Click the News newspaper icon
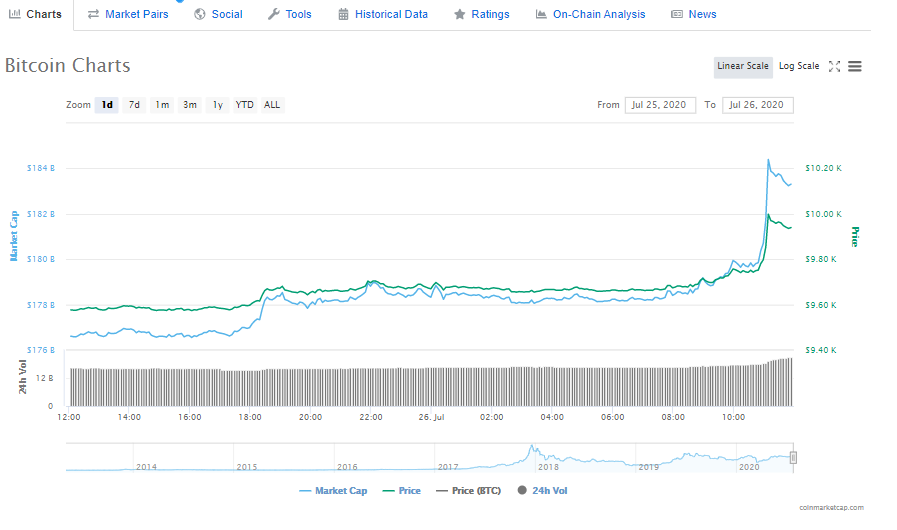The width and height of the screenshot is (897, 530). click(x=677, y=14)
